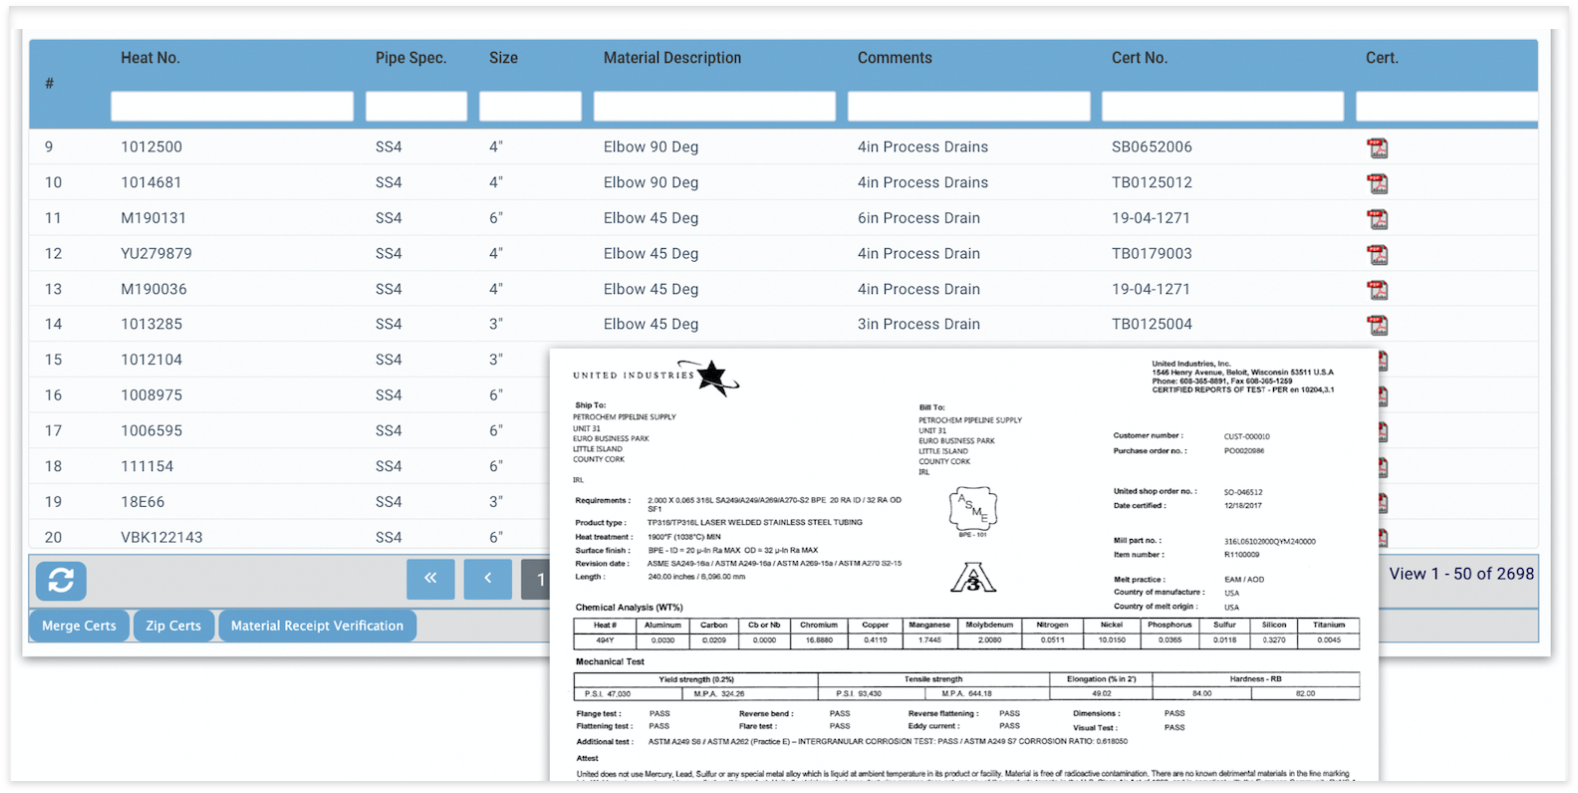Viewport: 1578px width, 793px height.
Task: Select heat number 1014681 cell
Action: [x=151, y=183]
